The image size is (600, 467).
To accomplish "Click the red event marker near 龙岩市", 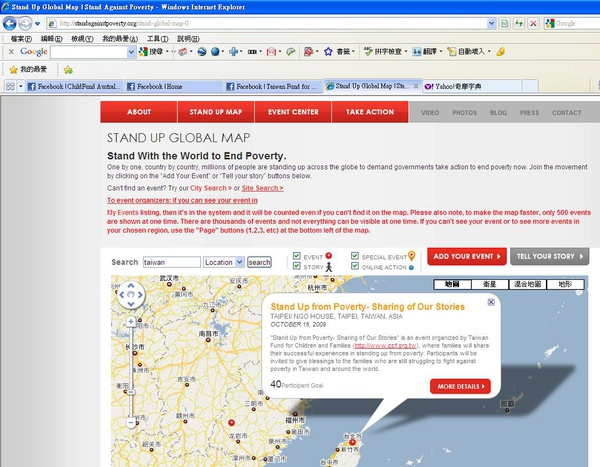I will 231,423.
